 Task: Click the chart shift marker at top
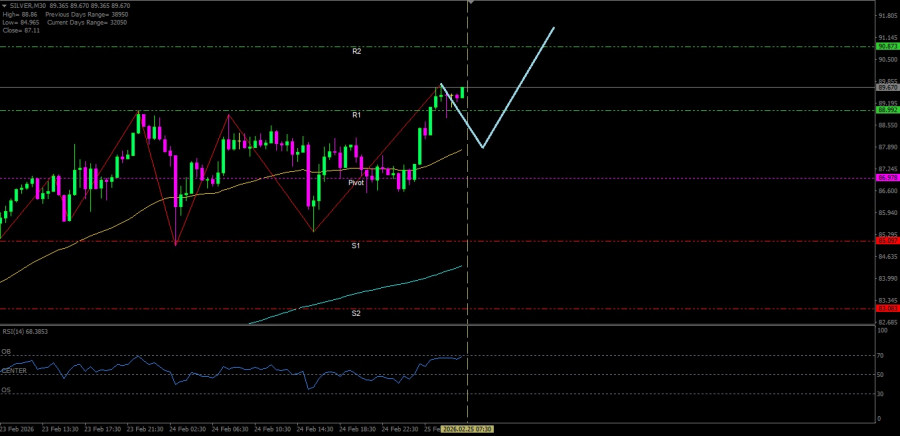471,3
